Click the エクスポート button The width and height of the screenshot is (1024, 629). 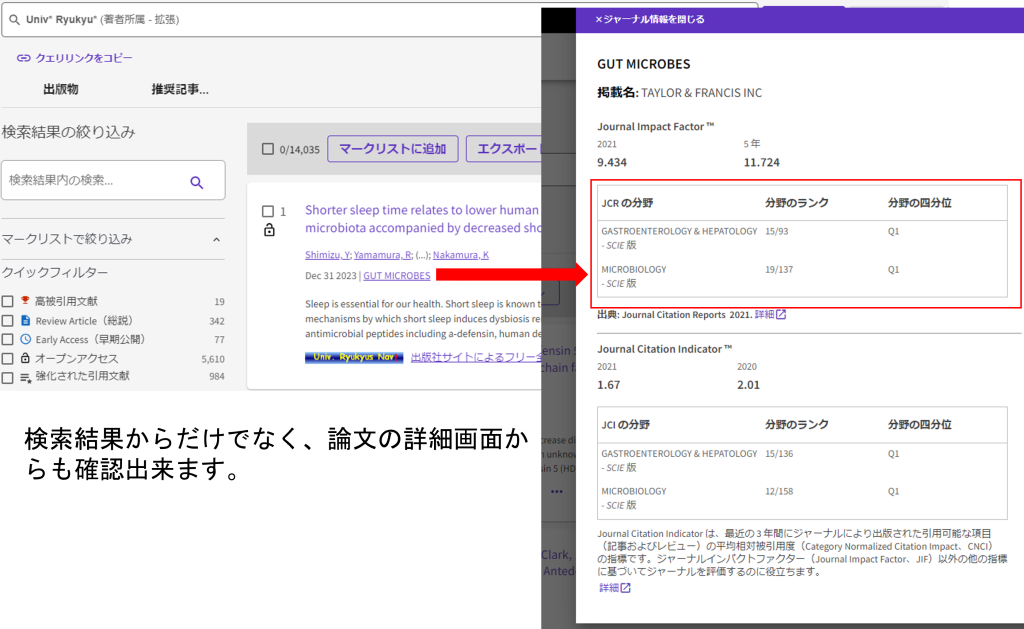(x=504, y=149)
